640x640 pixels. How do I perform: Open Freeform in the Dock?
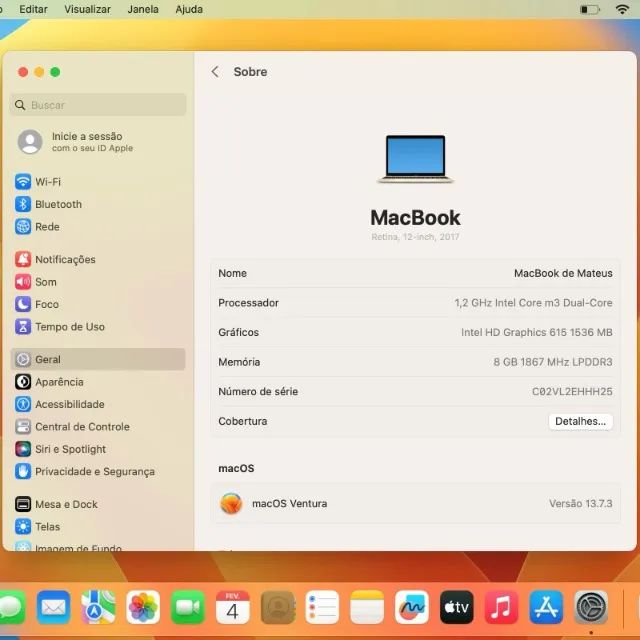coord(412,607)
